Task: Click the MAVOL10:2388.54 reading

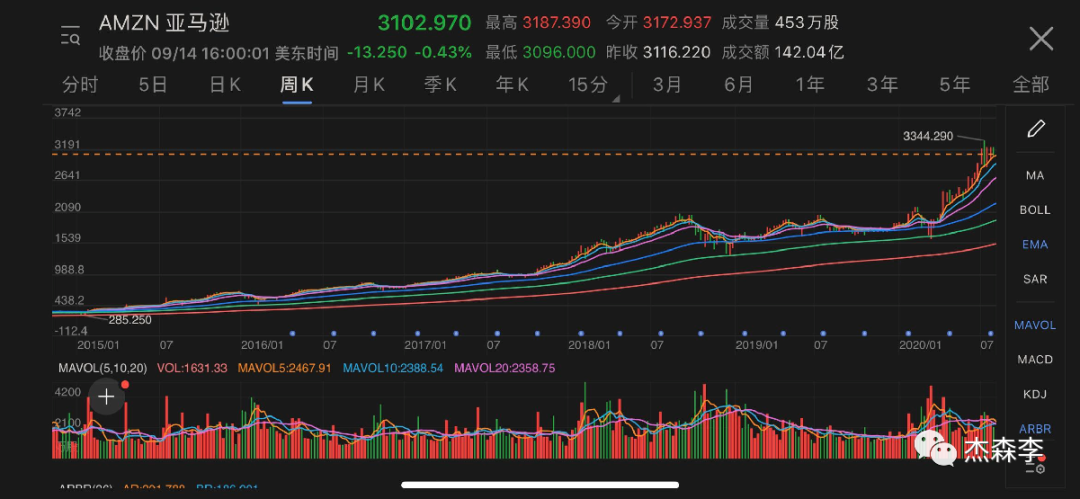Action: [393, 368]
